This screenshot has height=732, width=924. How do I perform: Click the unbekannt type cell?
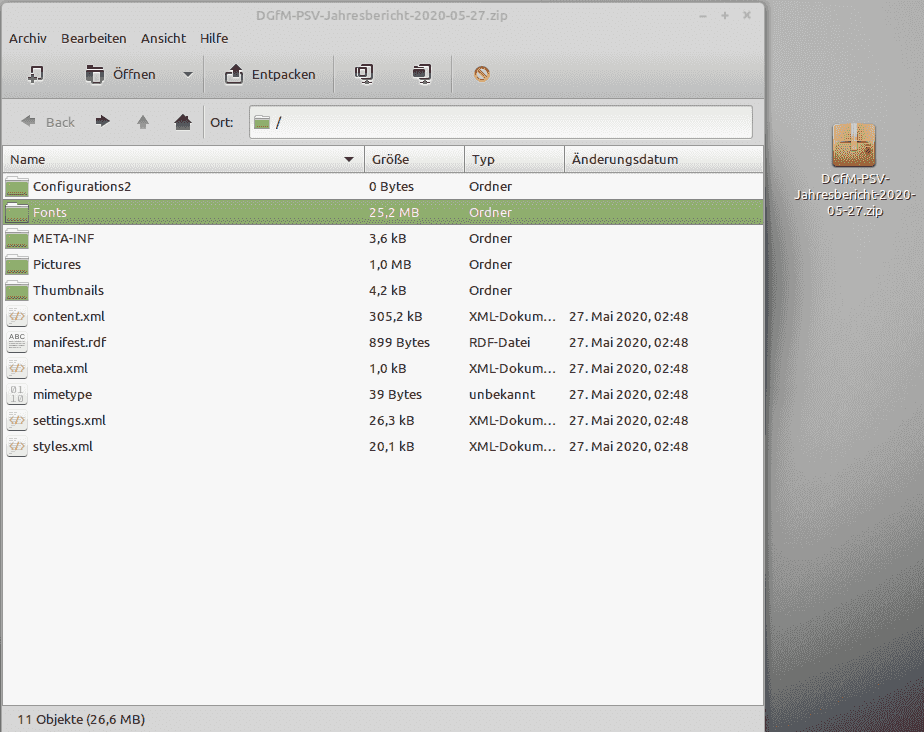502,394
